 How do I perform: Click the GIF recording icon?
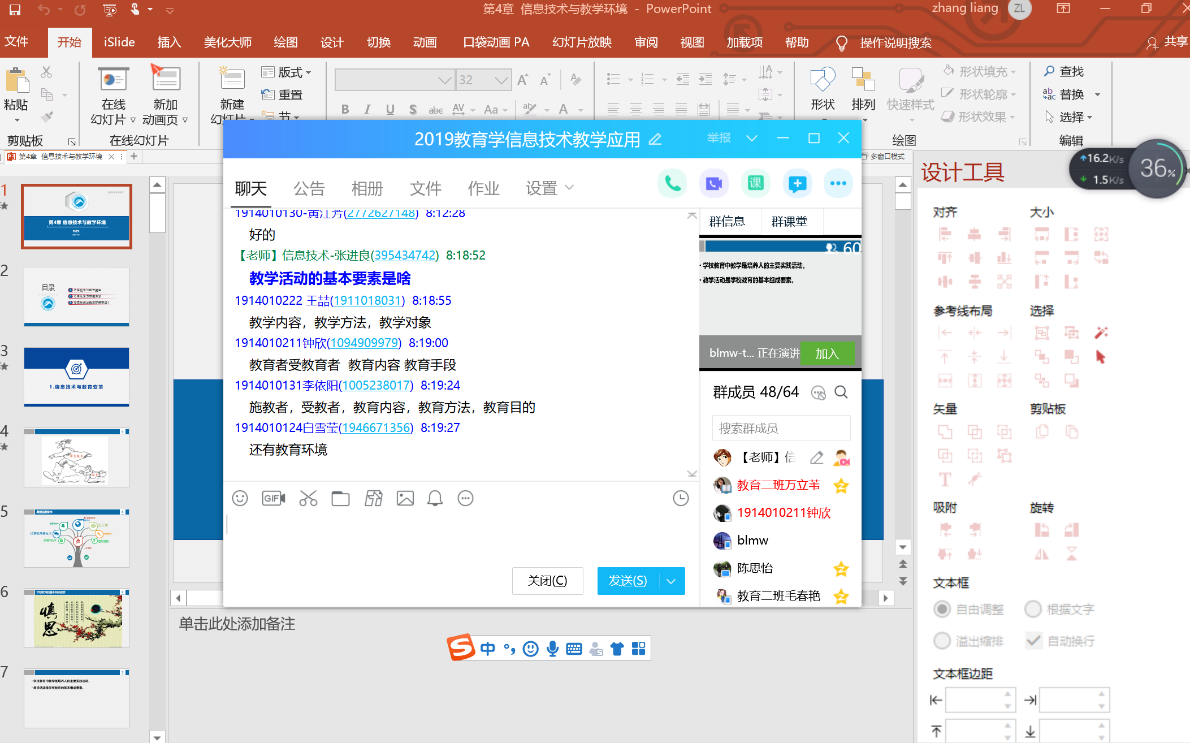[x=273, y=498]
